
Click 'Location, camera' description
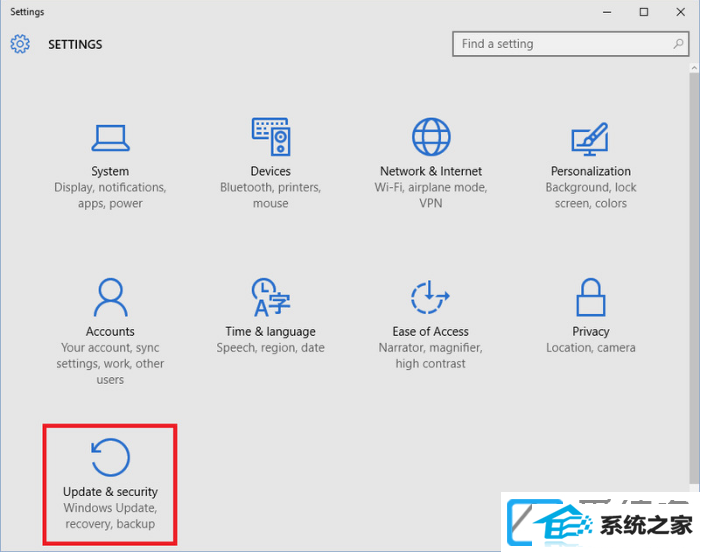[x=591, y=348]
